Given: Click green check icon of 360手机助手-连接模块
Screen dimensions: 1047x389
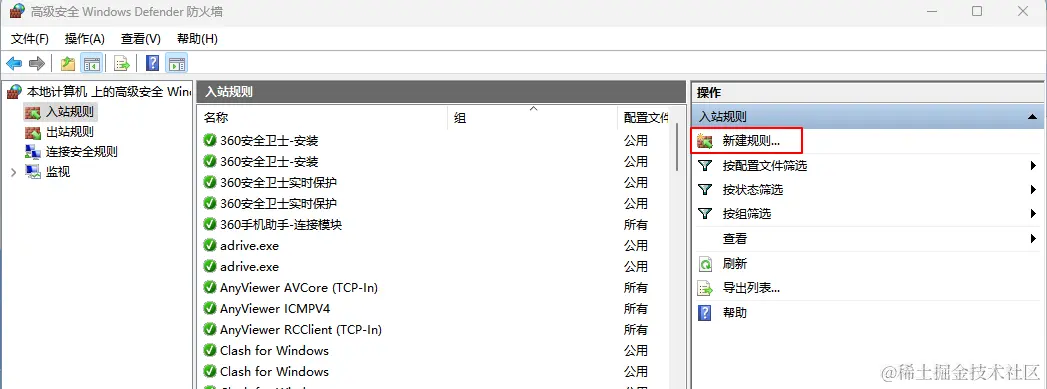Looking at the screenshot, I should pyautogui.click(x=210, y=224).
